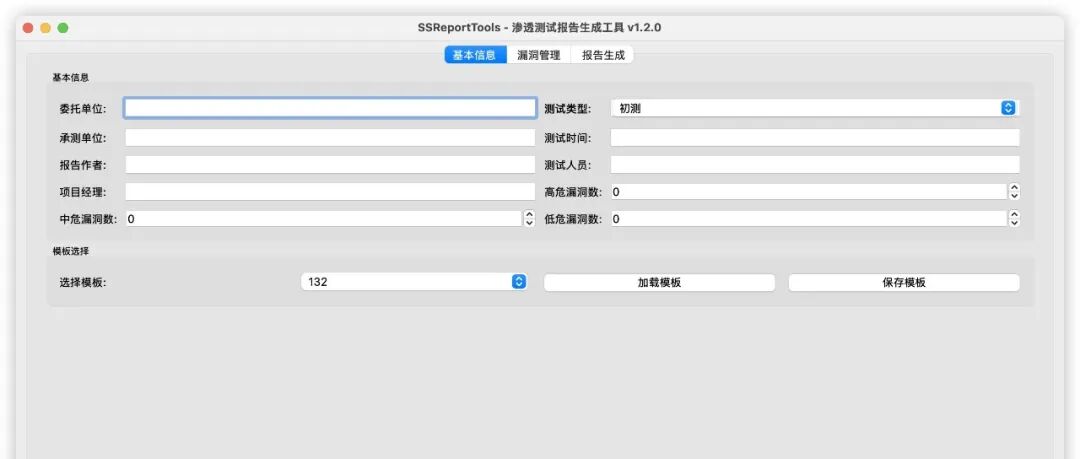Image resolution: width=1080 pixels, height=459 pixels.
Task: Click the 承测单位 input field
Action: pos(330,138)
